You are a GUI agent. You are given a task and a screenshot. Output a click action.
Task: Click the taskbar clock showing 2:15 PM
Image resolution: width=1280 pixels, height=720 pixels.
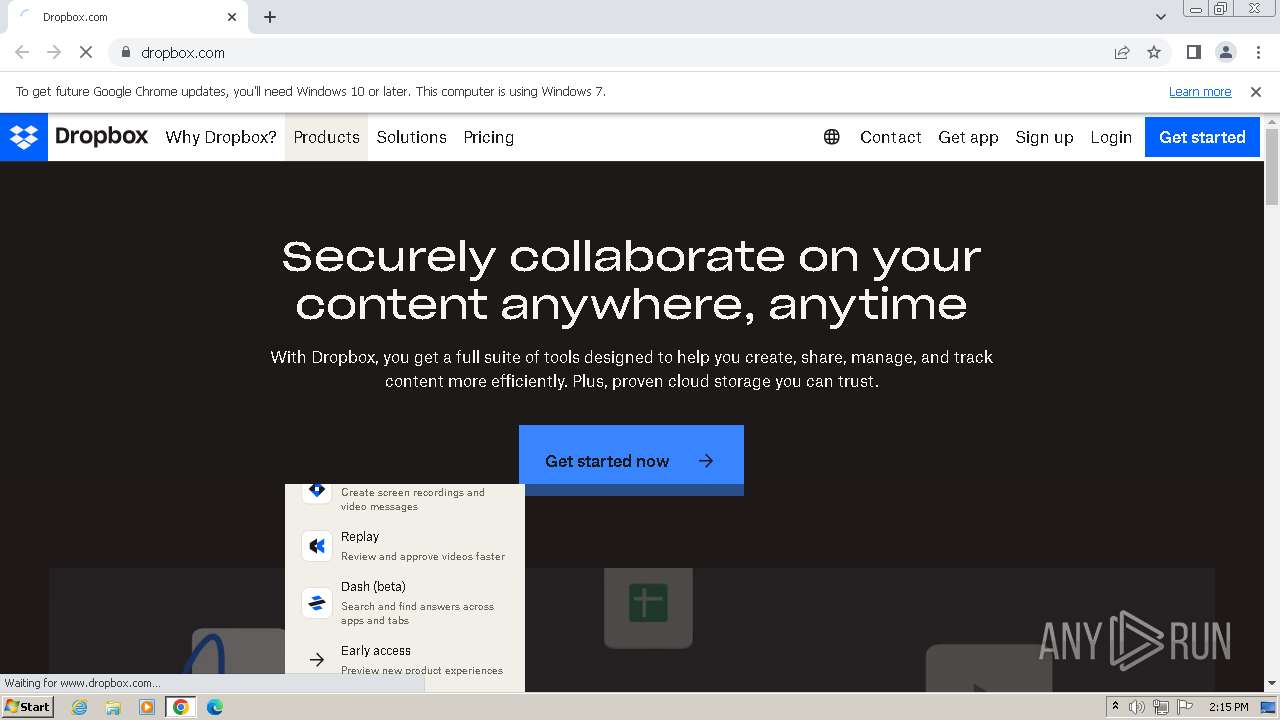click(x=1229, y=707)
